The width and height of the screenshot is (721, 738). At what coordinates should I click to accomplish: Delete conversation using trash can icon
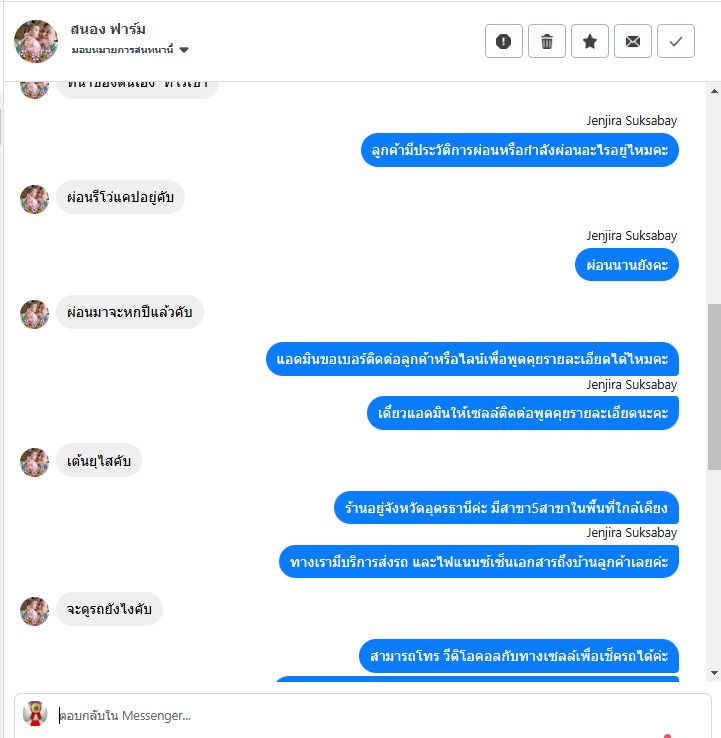pyautogui.click(x=546, y=41)
